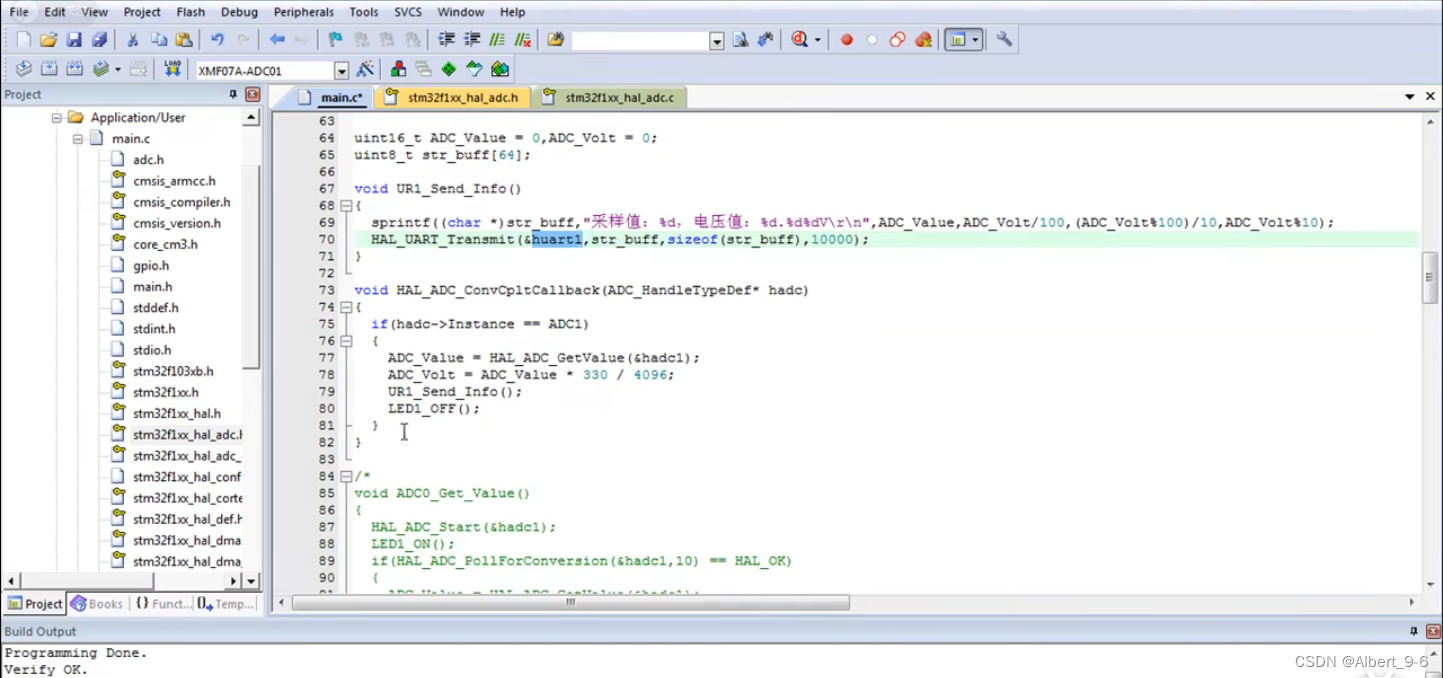Viewport: 1443px width, 678px height.
Task: Start a debug session
Action: [x=797, y=39]
